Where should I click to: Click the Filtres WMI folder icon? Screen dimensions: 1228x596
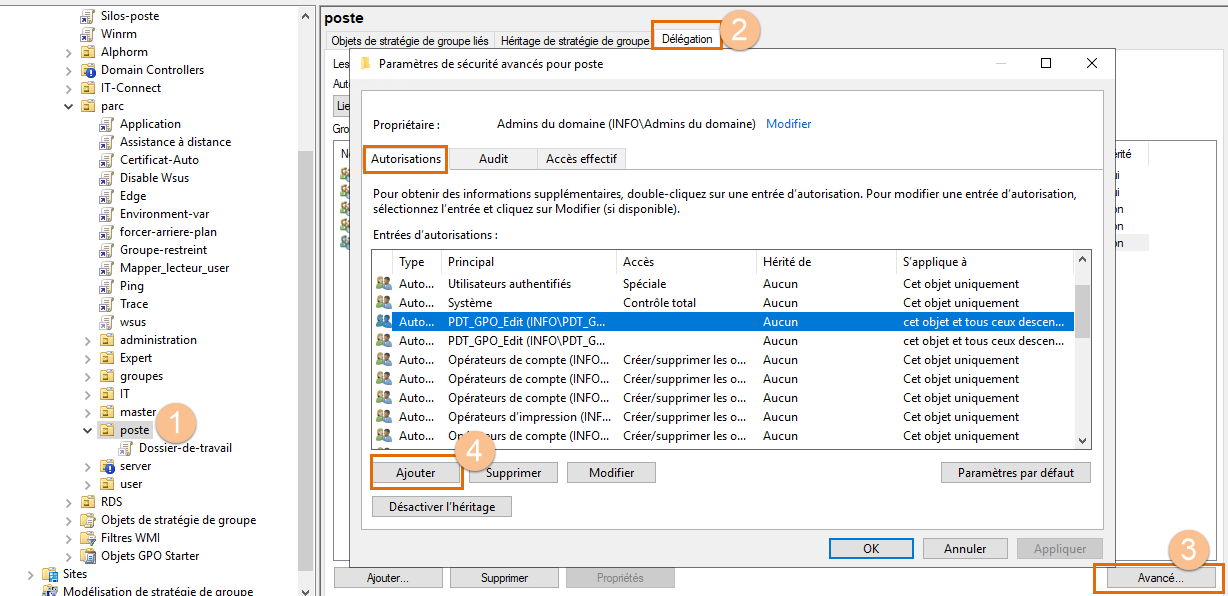pyautogui.click(x=87, y=538)
